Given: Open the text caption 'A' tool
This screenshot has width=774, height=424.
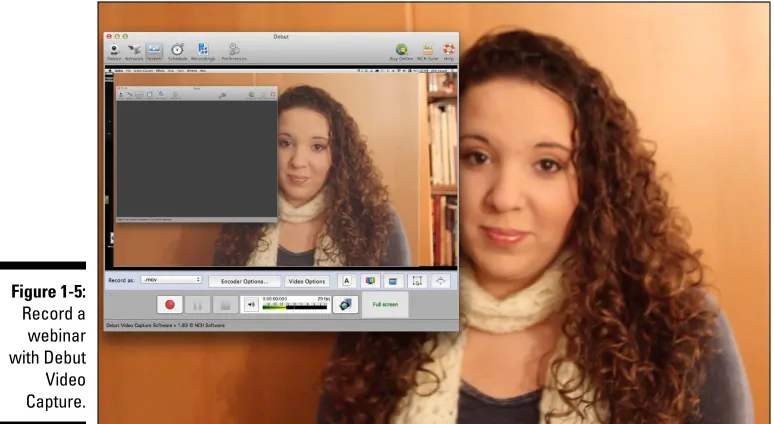Looking at the screenshot, I should tap(347, 281).
